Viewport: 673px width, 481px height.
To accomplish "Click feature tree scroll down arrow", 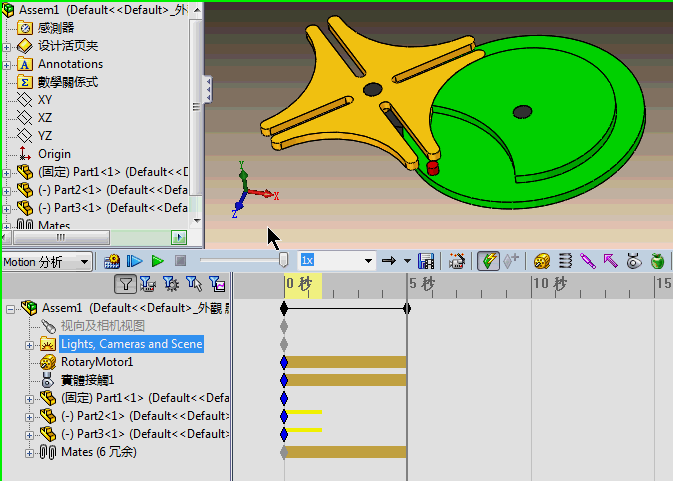I will [197, 221].
